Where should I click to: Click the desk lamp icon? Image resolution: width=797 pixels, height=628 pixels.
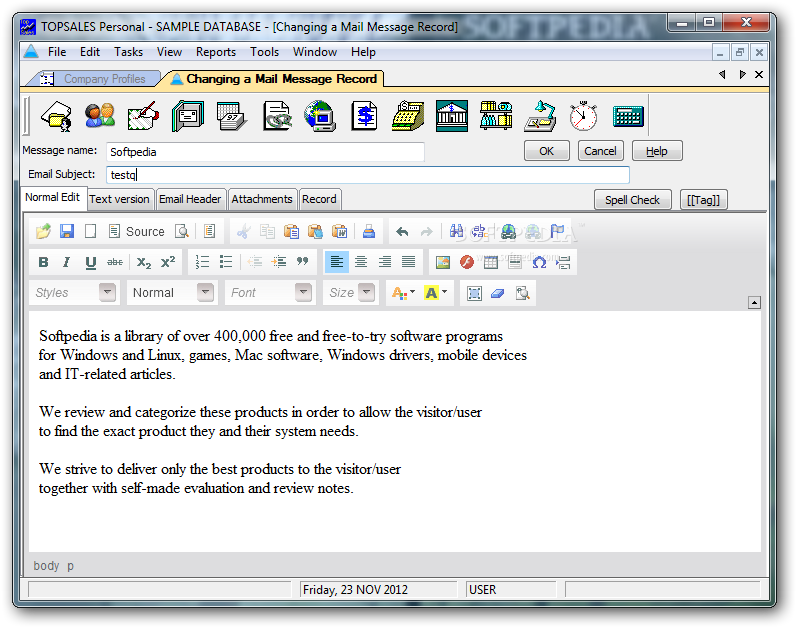540,116
